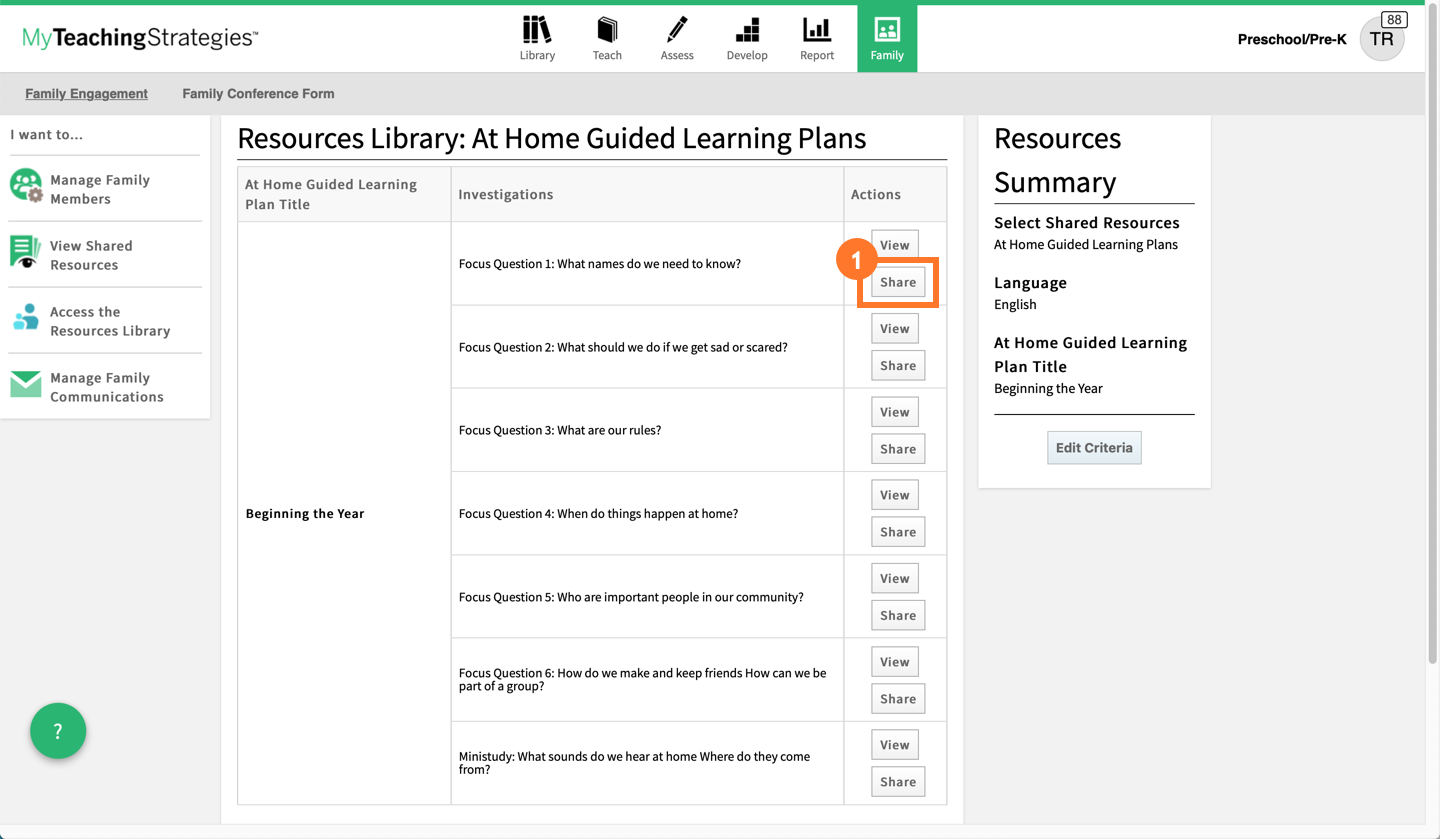Open the Report icon

pyautogui.click(x=816, y=38)
